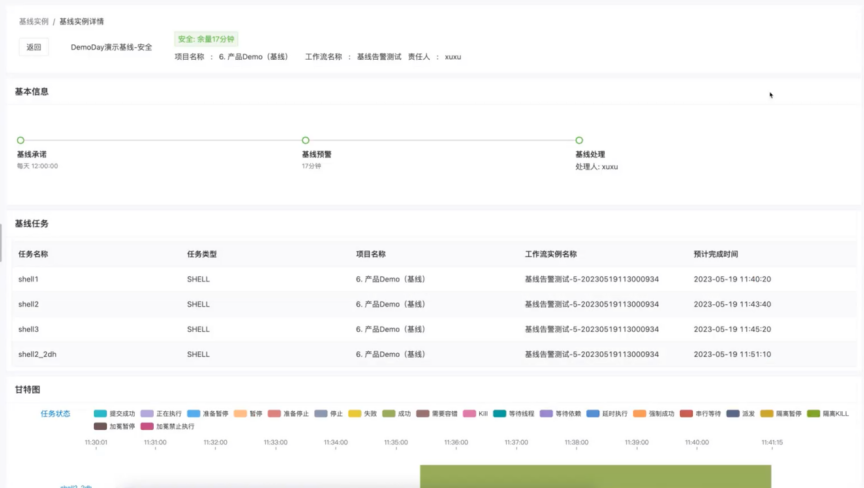Click shell3's workflow instance name
This screenshot has height=488, width=864.
pos(592,329)
